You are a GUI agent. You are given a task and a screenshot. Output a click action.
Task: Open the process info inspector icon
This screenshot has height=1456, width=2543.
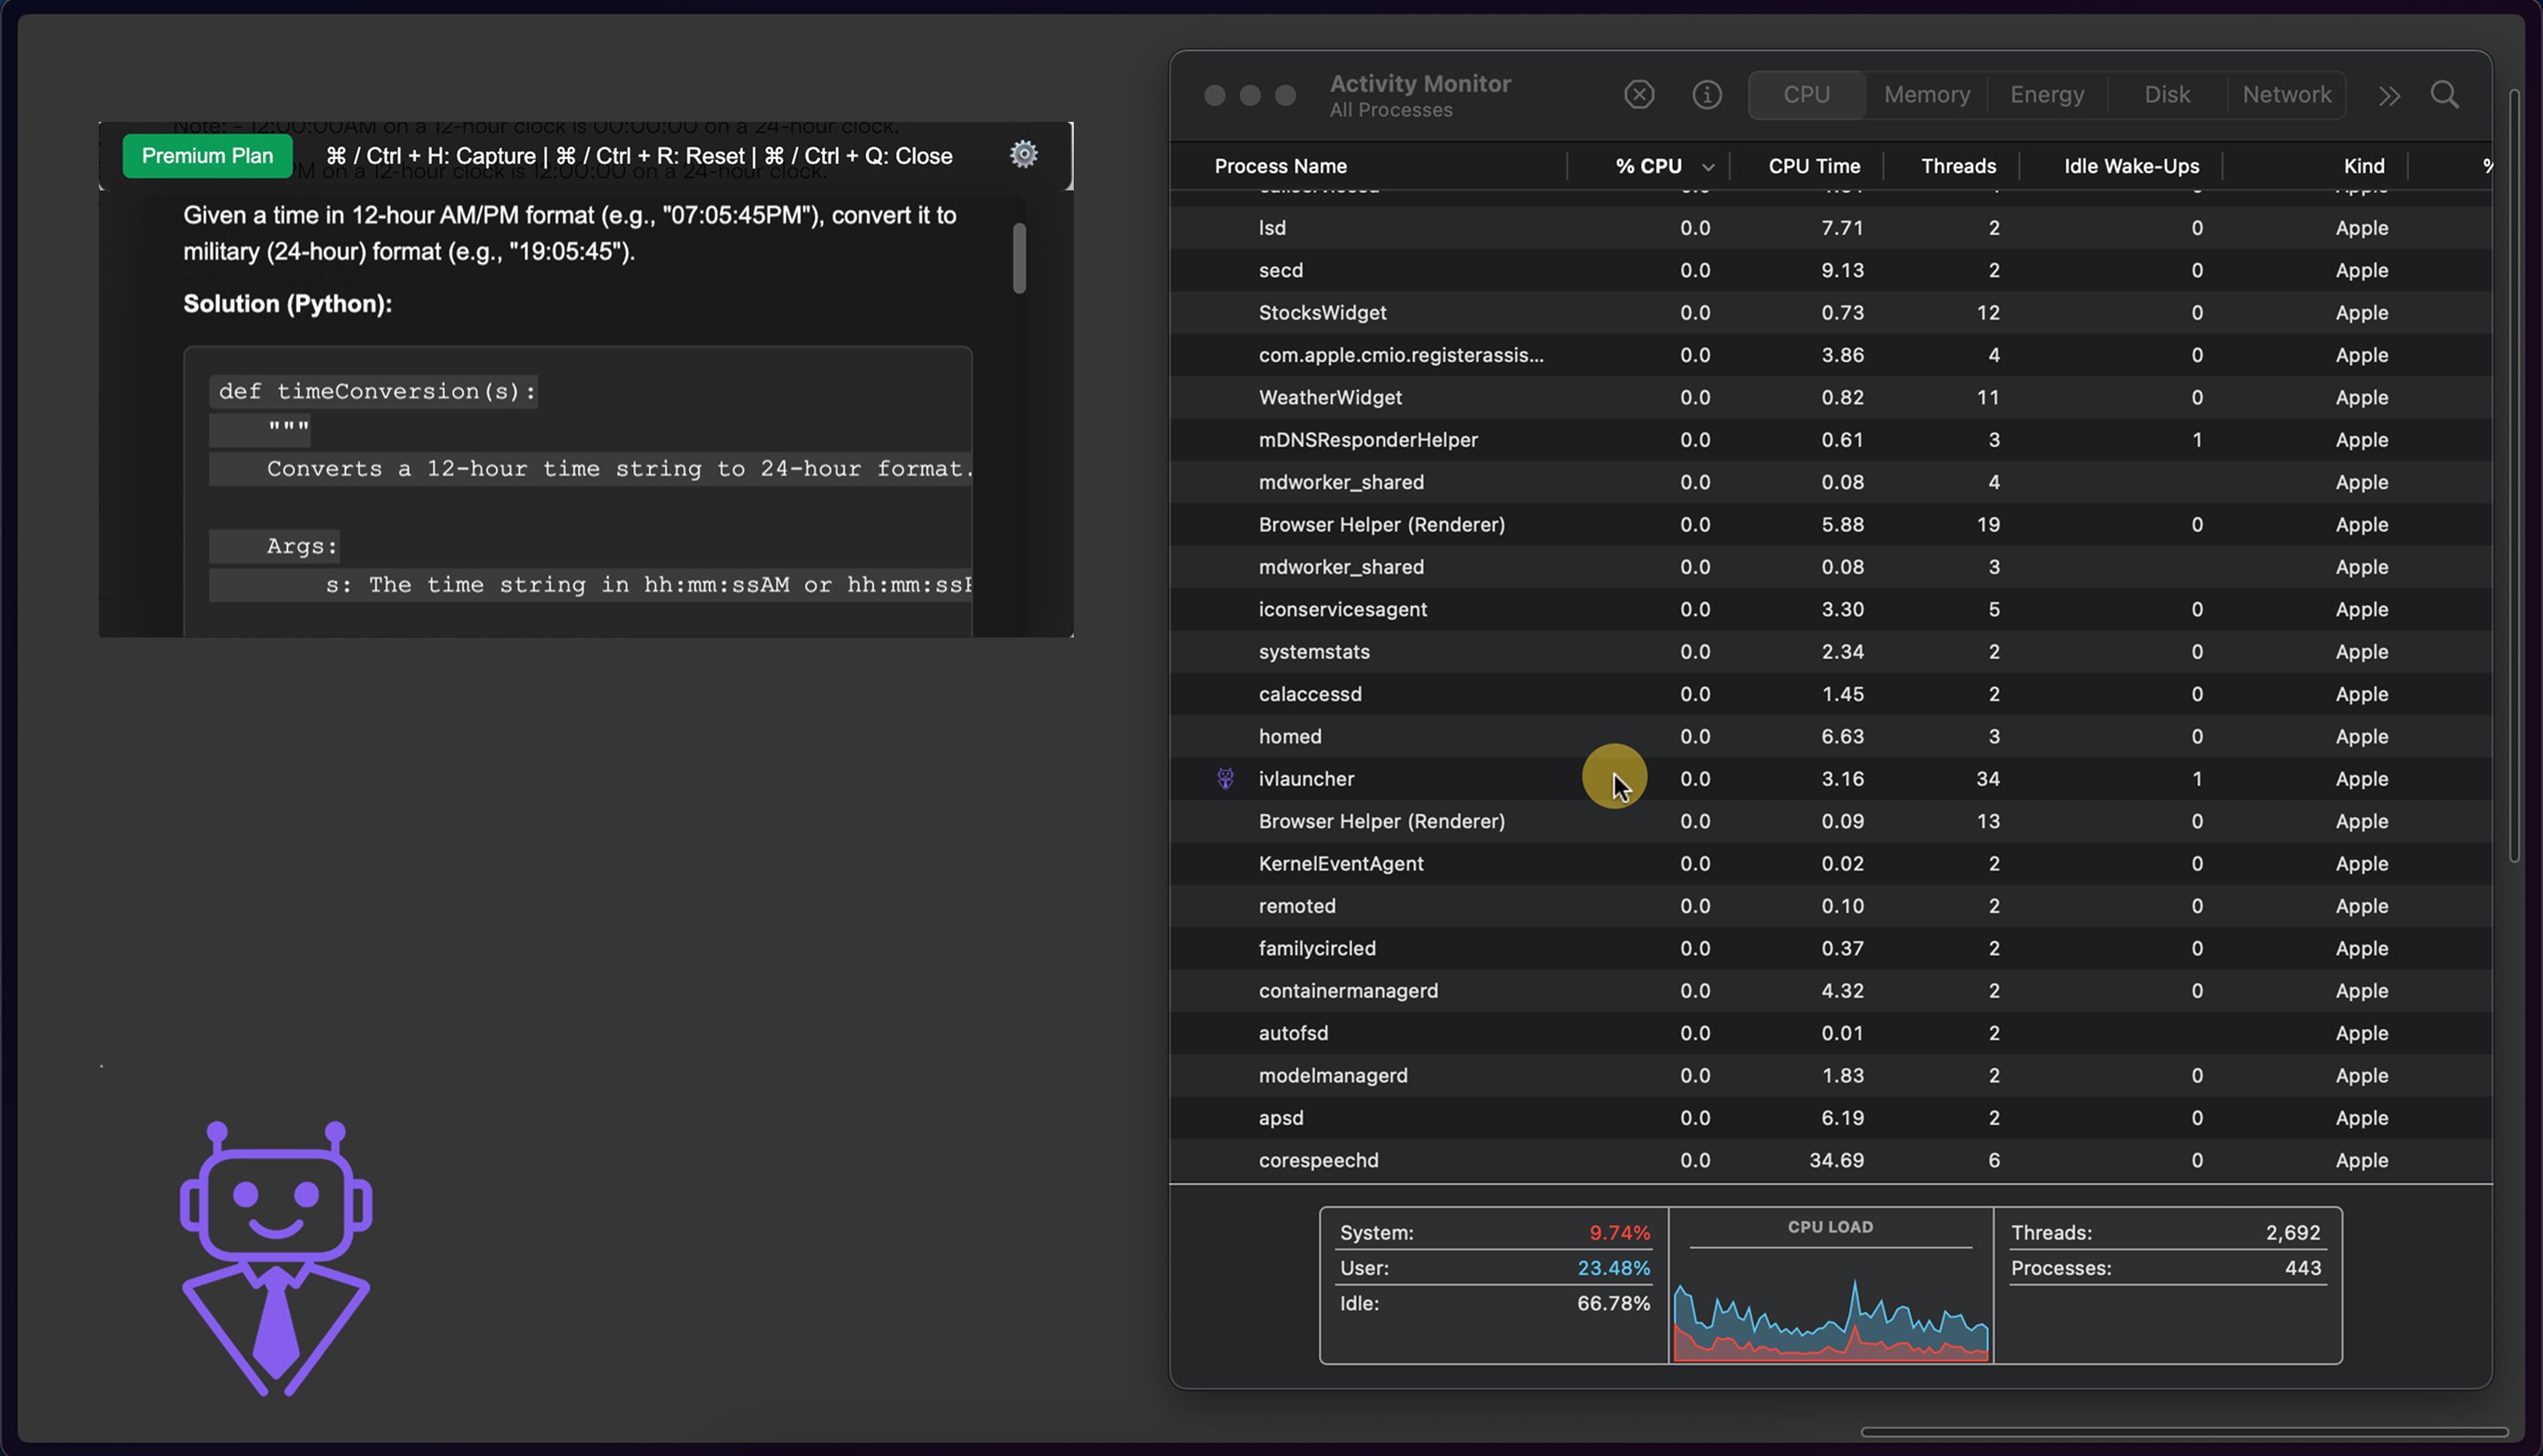[1706, 95]
